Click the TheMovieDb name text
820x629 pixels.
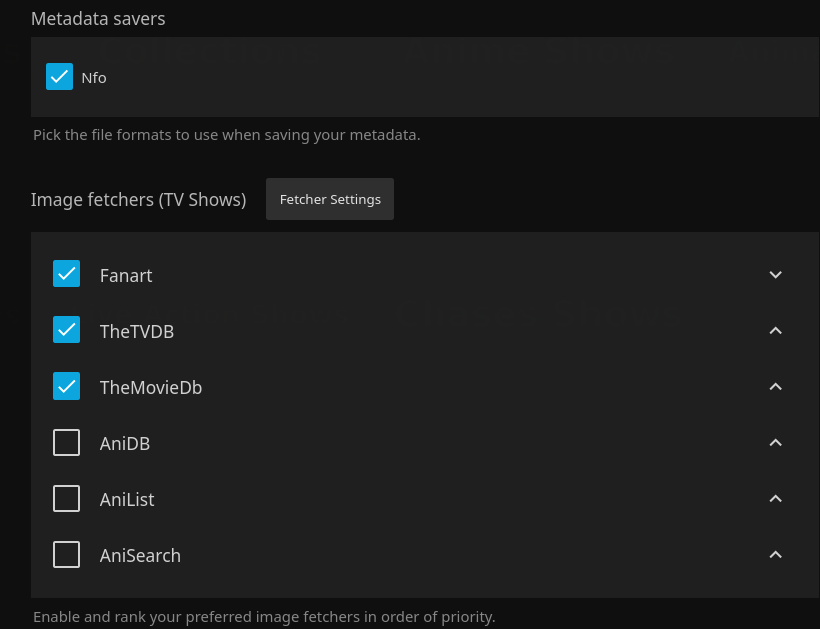[x=151, y=388]
